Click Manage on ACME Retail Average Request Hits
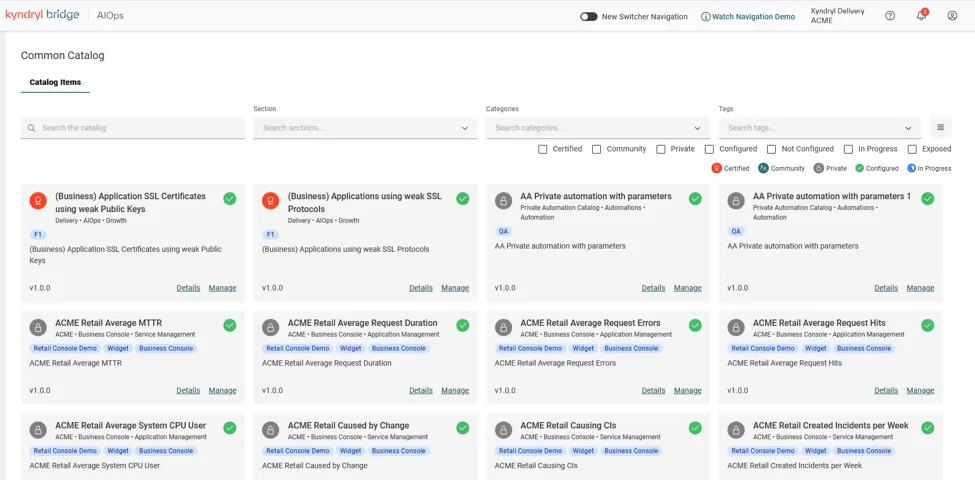This screenshot has width=975, height=480. click(x=920, y=390)
